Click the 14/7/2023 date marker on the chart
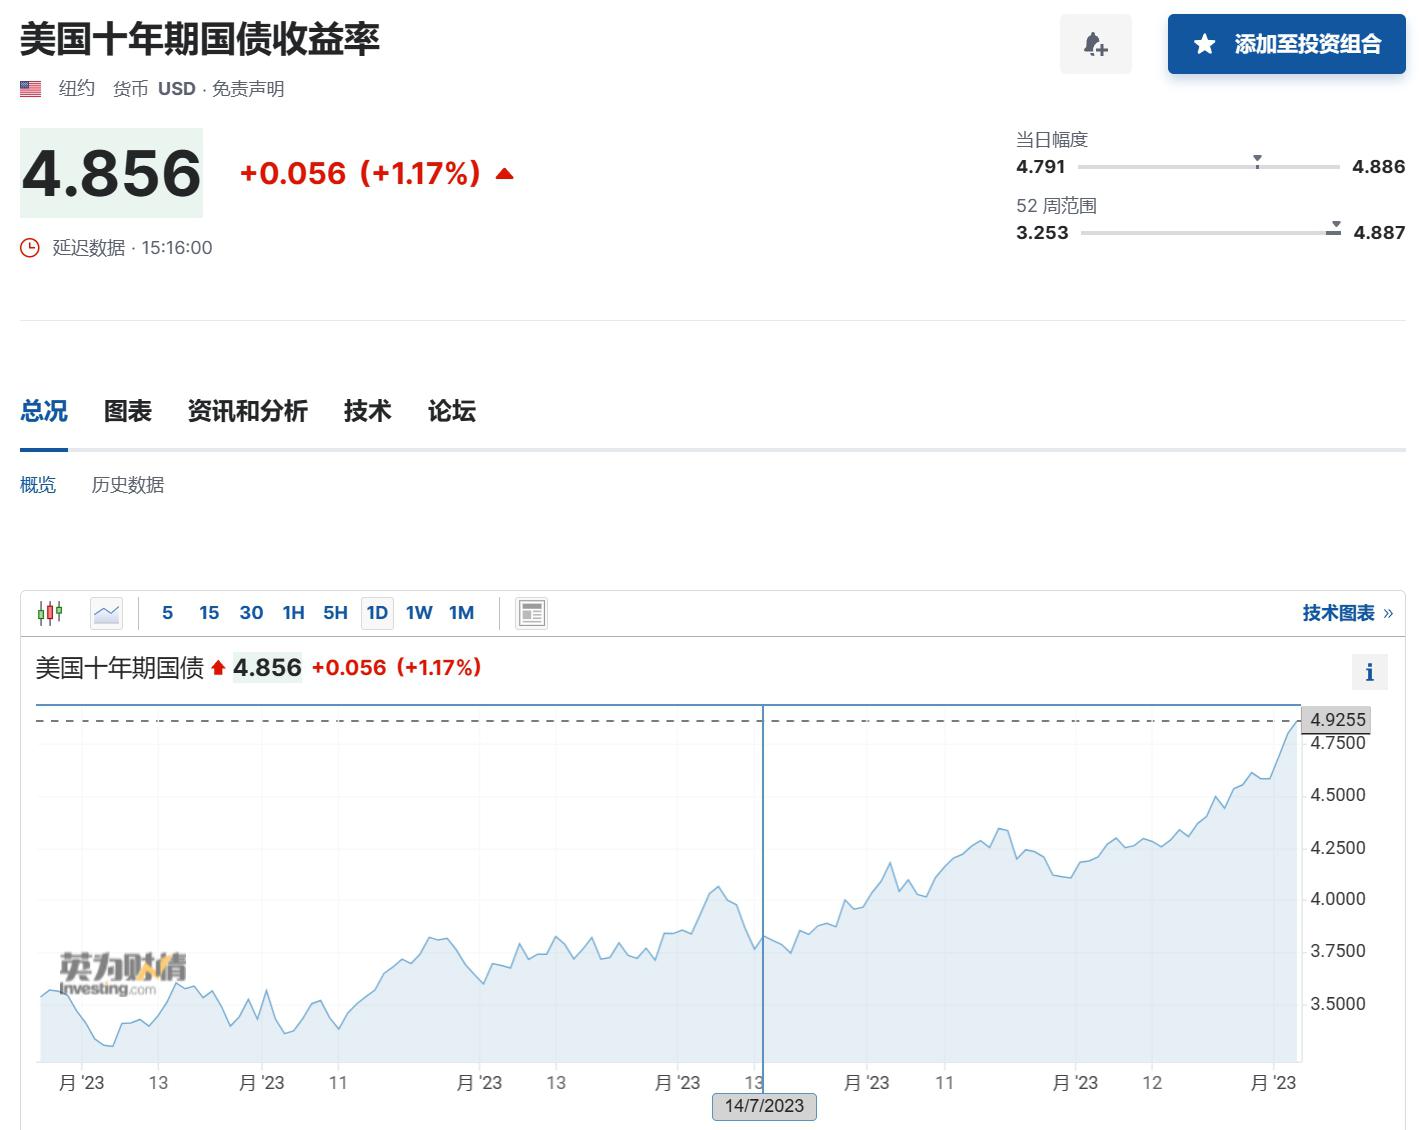The image size is (1426, 1130). tap(764, 1106)
